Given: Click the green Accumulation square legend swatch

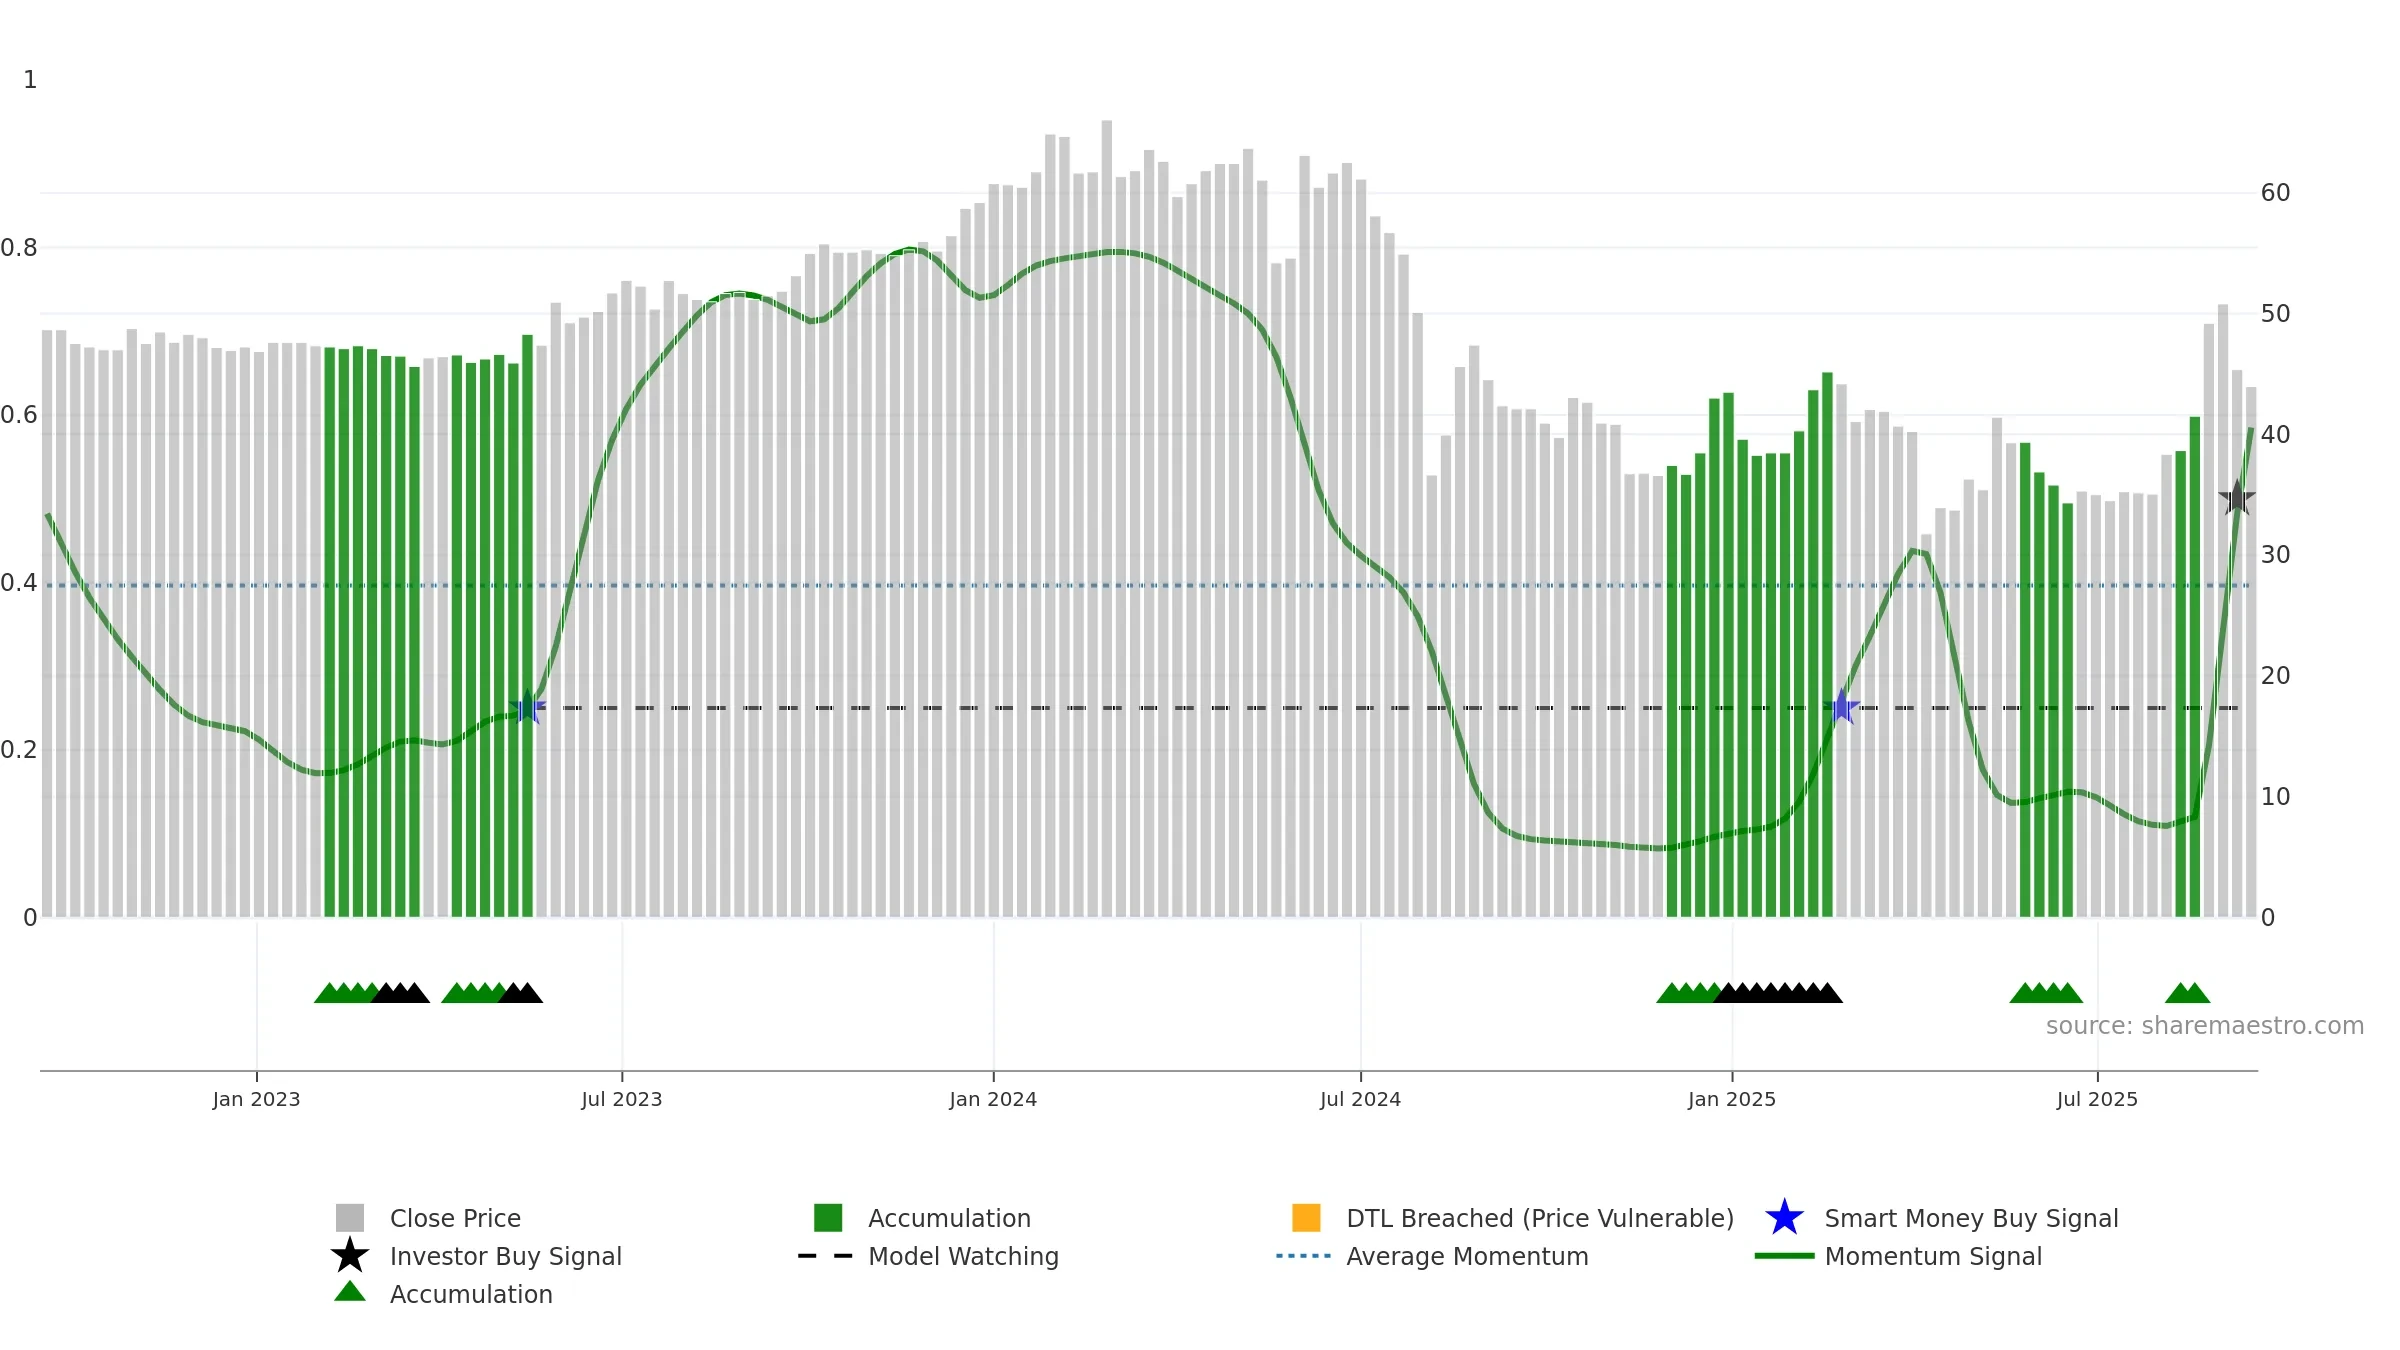Looking at the screenshot, I should click(x=828, y=1218).
